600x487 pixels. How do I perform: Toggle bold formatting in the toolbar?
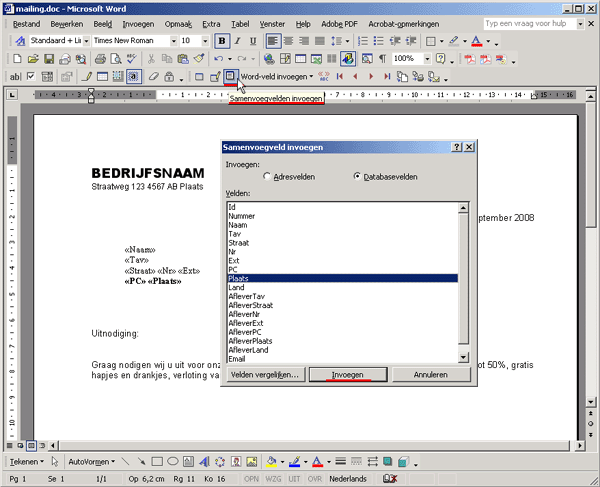[222, 41]
